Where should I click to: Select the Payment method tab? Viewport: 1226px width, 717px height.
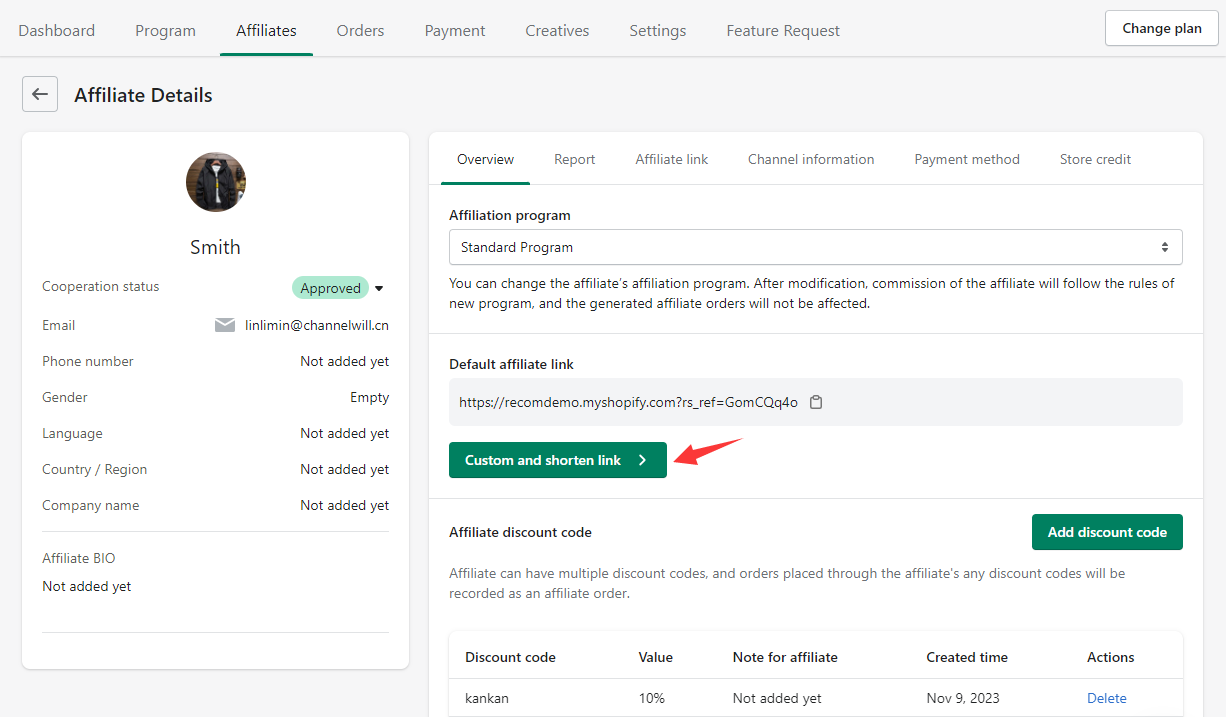966,159
